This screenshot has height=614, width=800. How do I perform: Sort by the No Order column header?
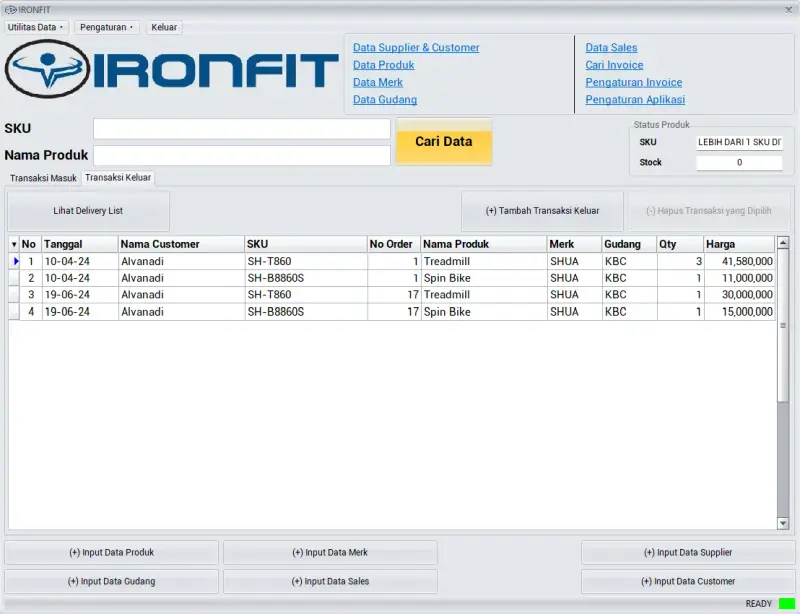point(394,244)
